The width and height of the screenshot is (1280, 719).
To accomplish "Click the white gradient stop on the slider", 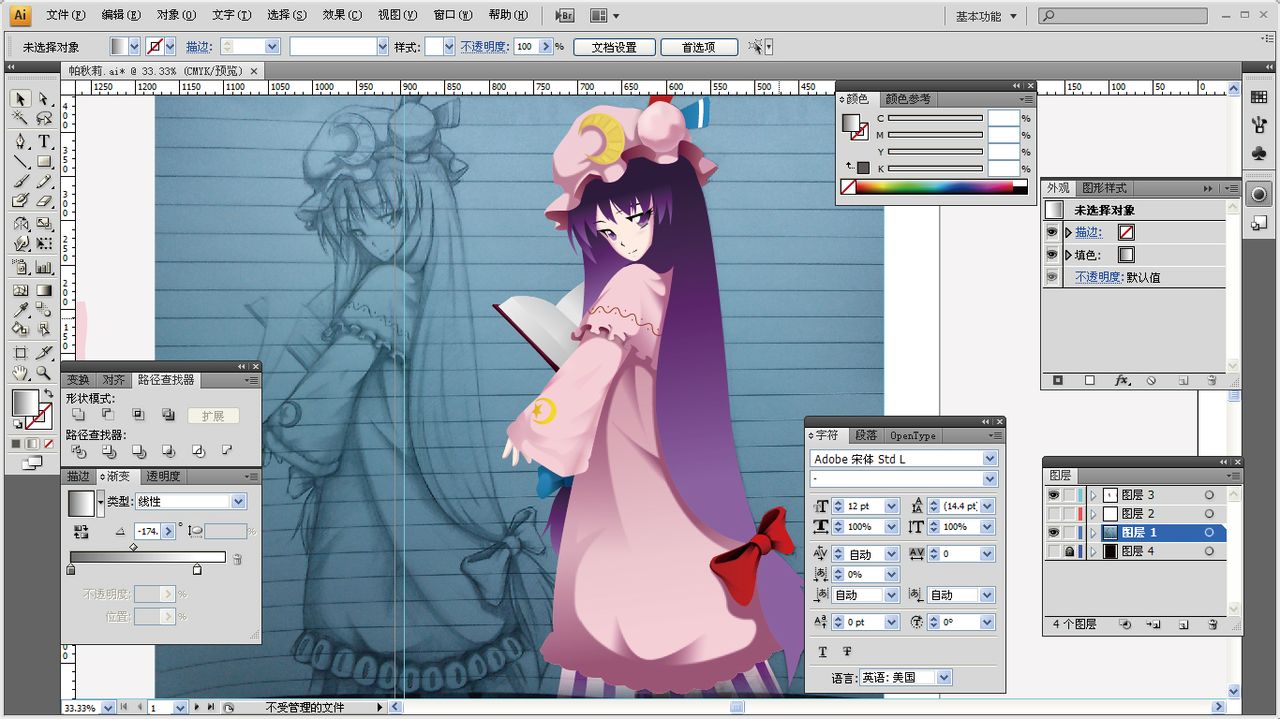I will coord(197,570).
